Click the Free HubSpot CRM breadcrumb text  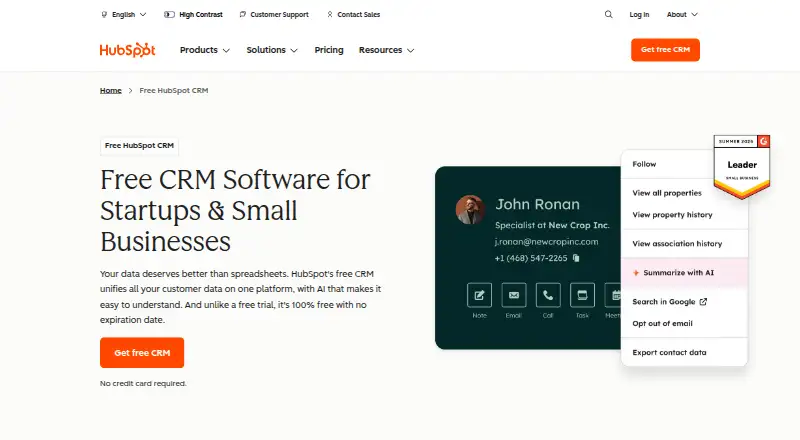(x=173, y=90)
